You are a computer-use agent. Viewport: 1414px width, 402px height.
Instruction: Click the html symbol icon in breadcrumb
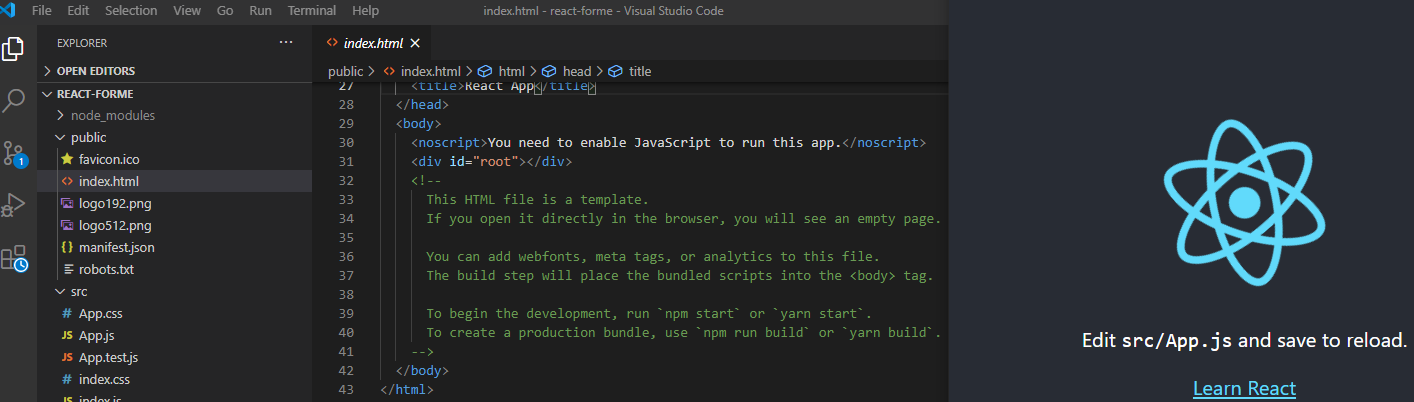coord(485,71)
